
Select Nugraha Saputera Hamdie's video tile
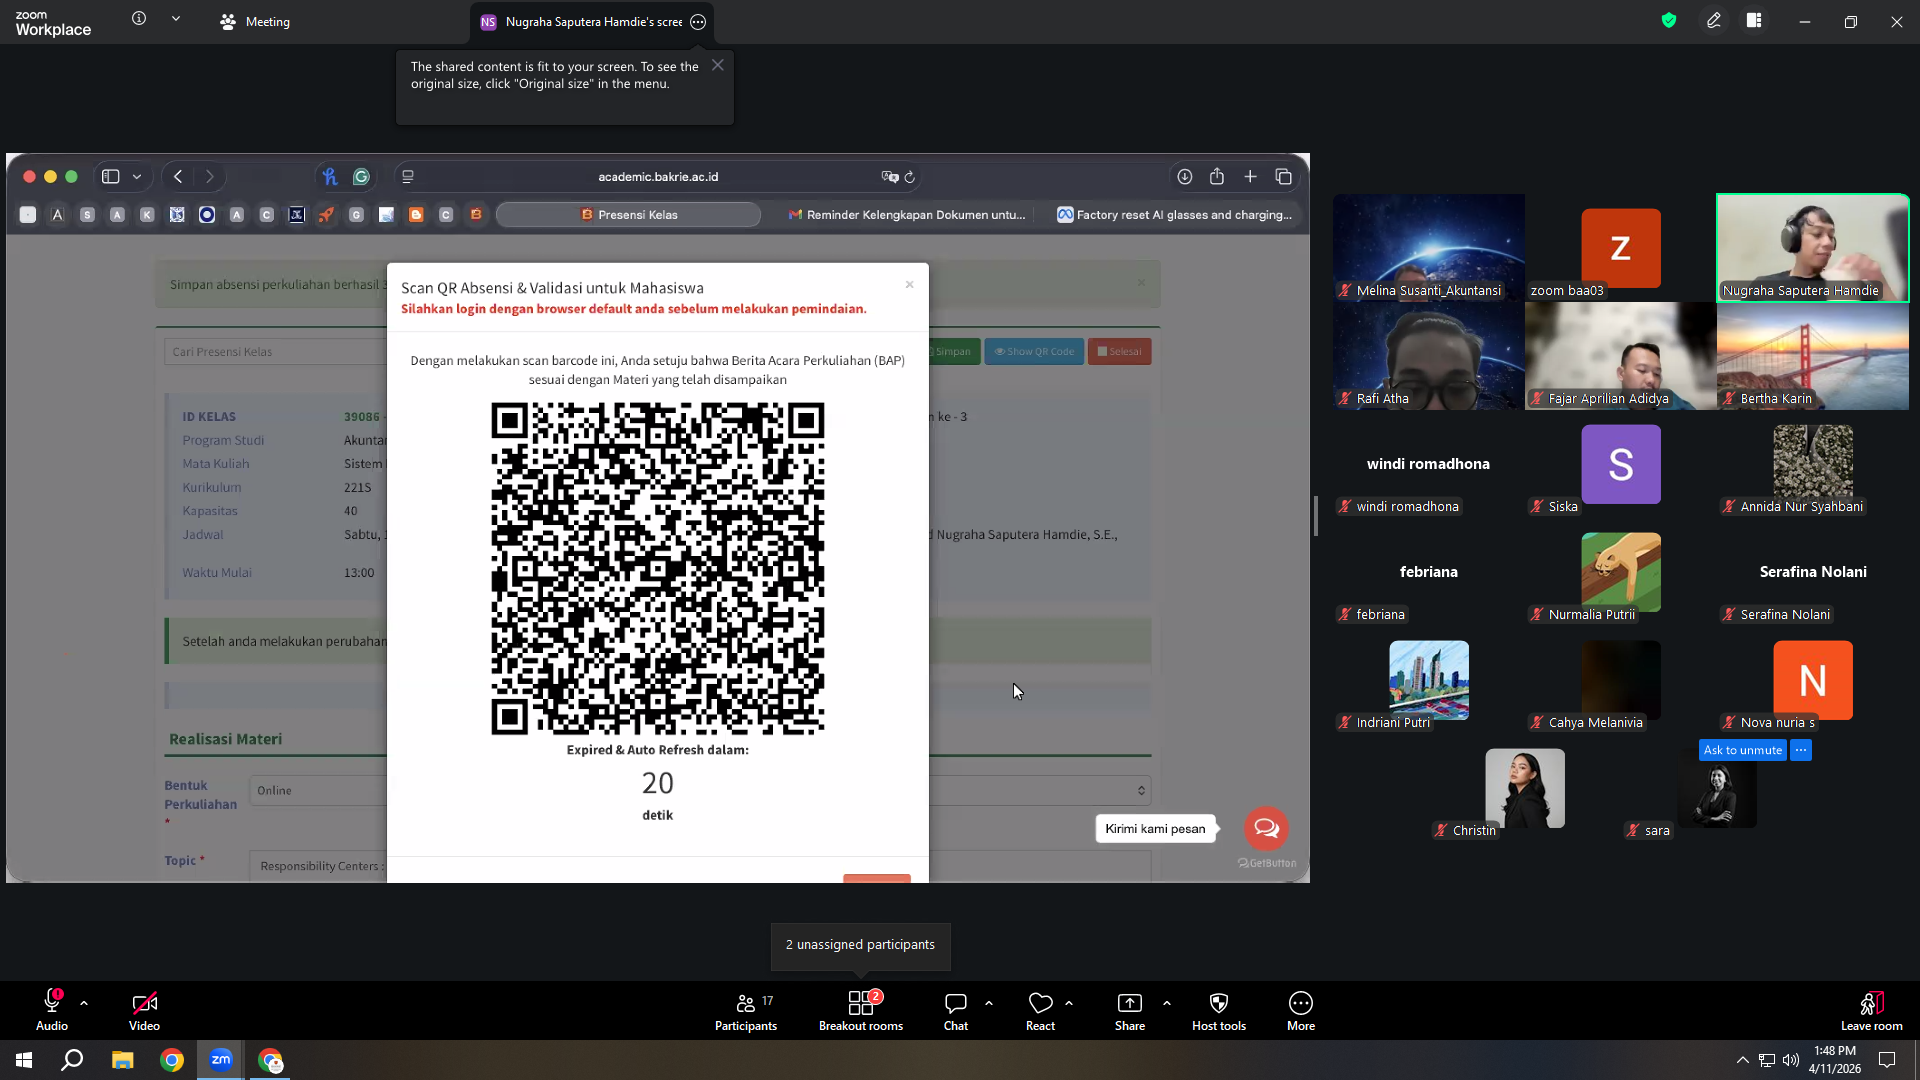coord(1813,248)
